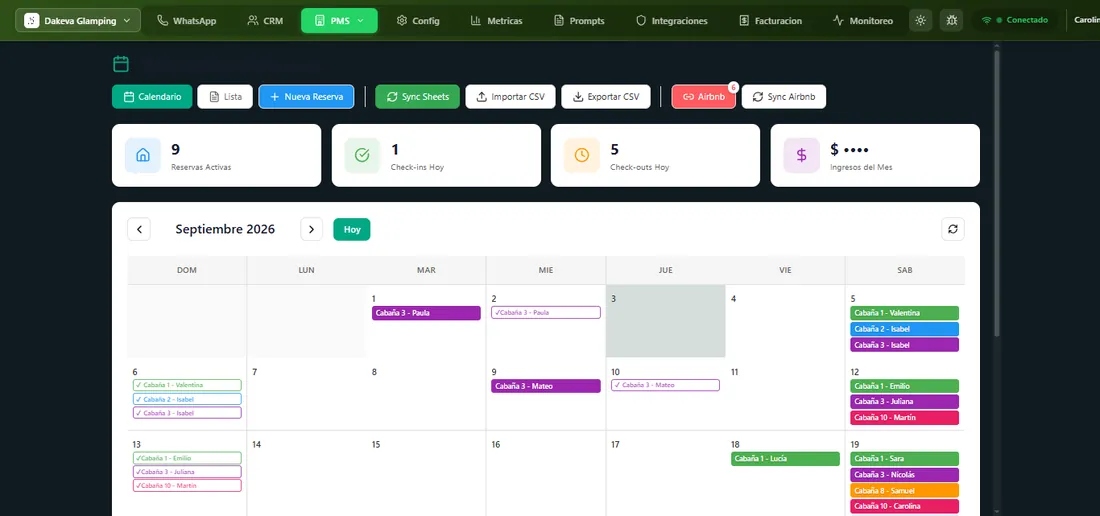This screenshot has width=1100, height=516.
Task: Click the Check-outs Hoy clock icon
Action: click(582, 156)
